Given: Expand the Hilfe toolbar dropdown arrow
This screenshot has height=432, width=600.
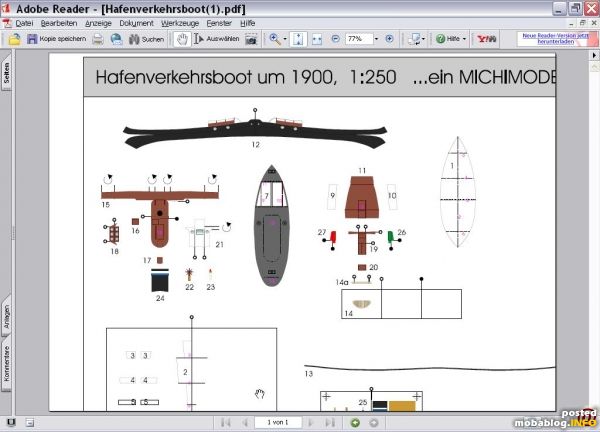Looking at the screenshot, I should coord(464,39).
